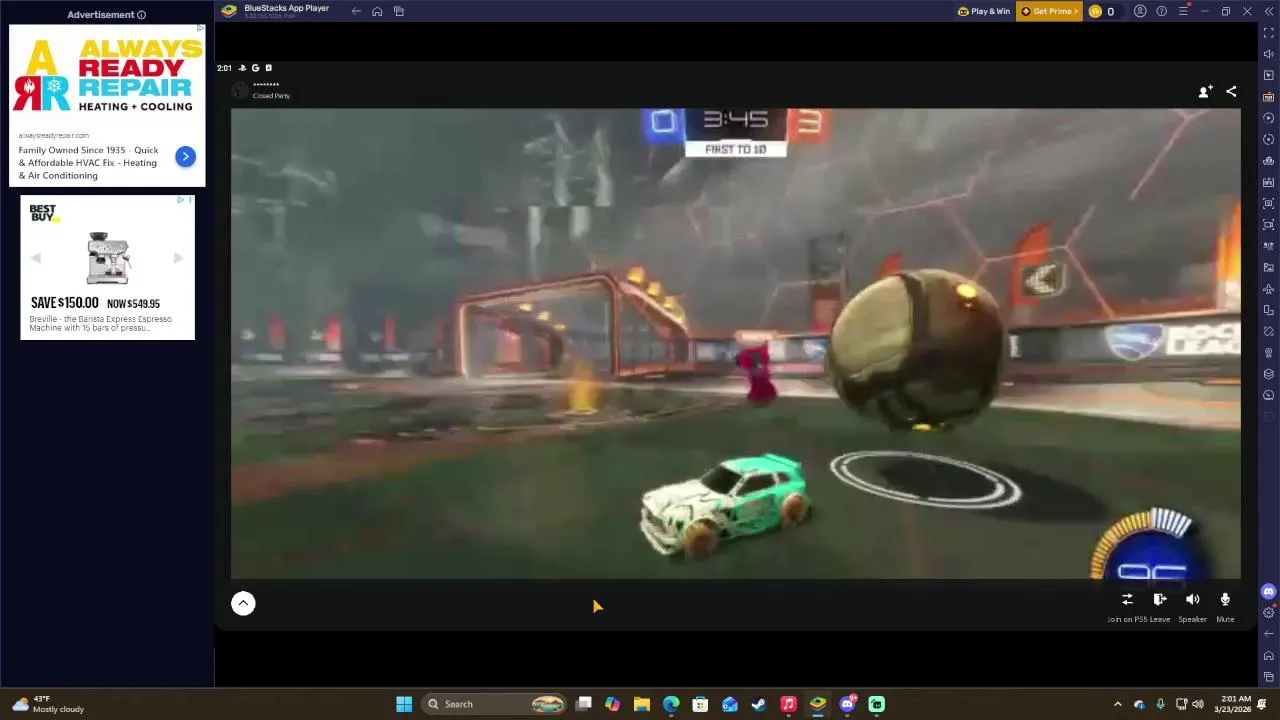Click the volume icon in BlueStacks side toolbar
1280x720 pixels.
1269,54
